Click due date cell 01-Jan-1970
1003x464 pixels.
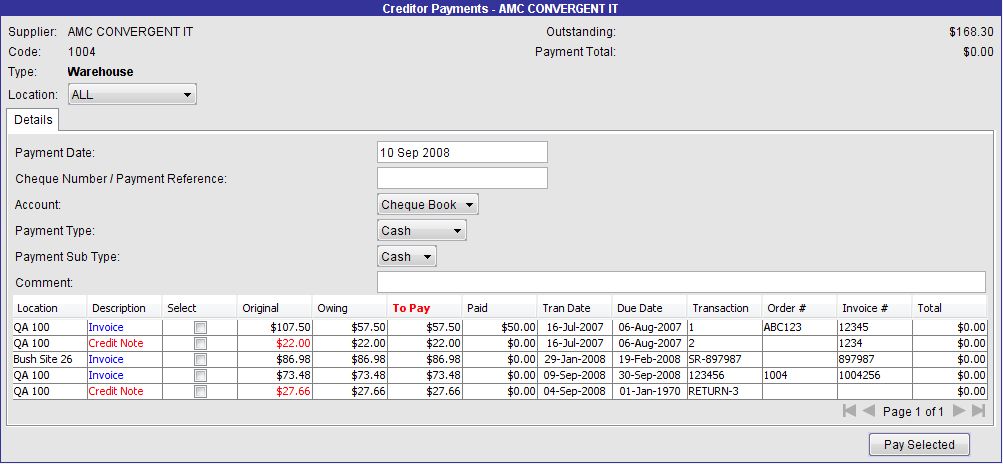[650, 391]
